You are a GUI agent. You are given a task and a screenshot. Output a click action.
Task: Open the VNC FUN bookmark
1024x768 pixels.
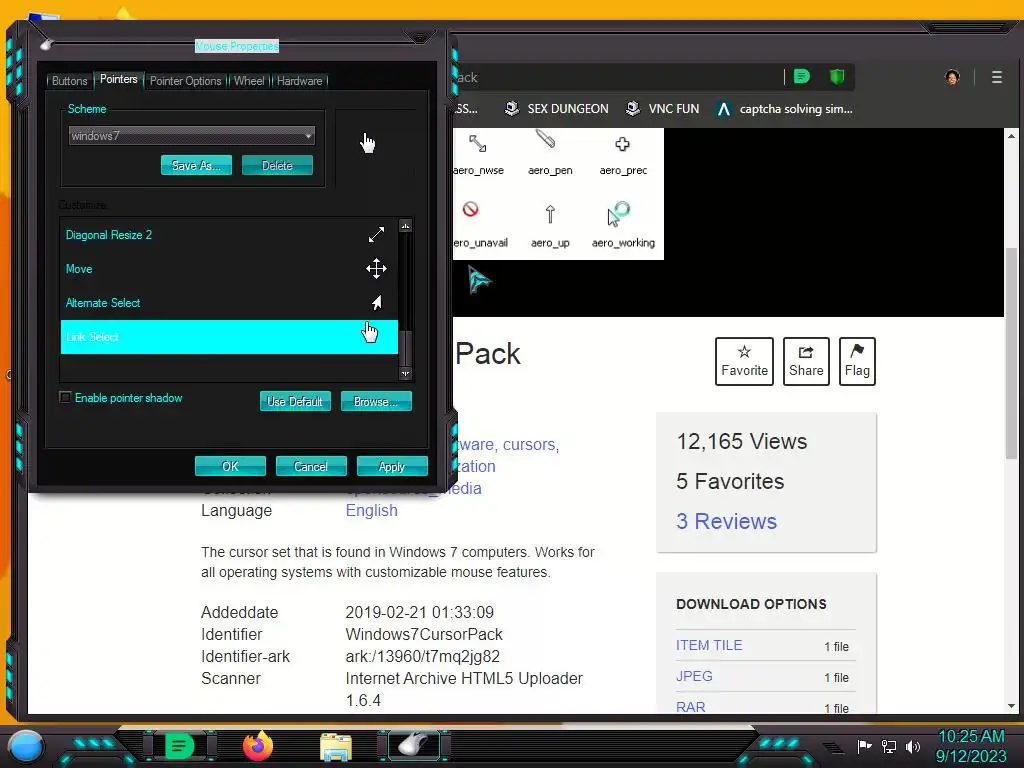662,108
